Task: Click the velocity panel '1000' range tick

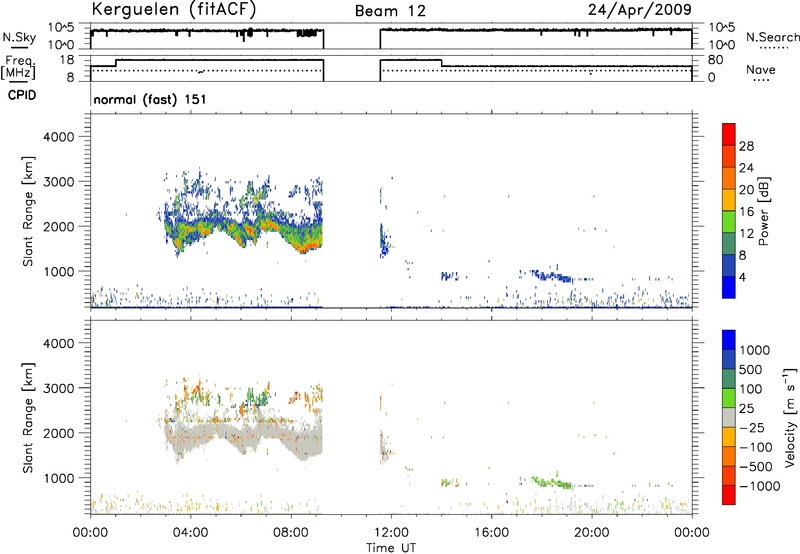Action: point(58,478)
